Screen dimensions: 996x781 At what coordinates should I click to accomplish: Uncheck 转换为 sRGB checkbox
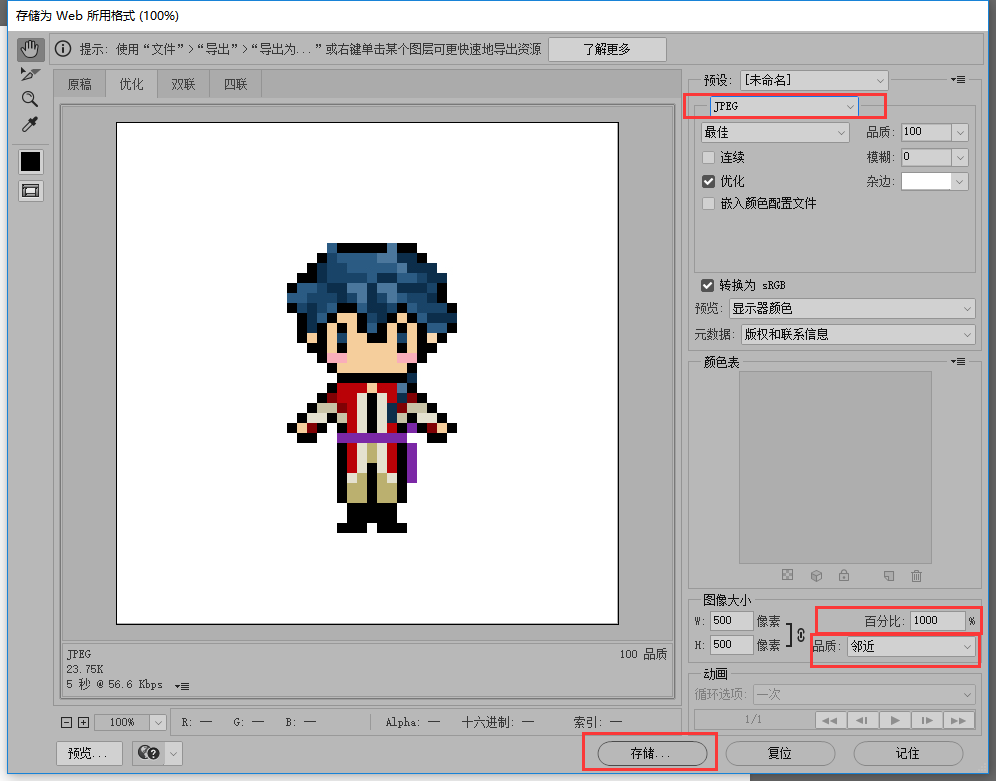pos(708,285)
